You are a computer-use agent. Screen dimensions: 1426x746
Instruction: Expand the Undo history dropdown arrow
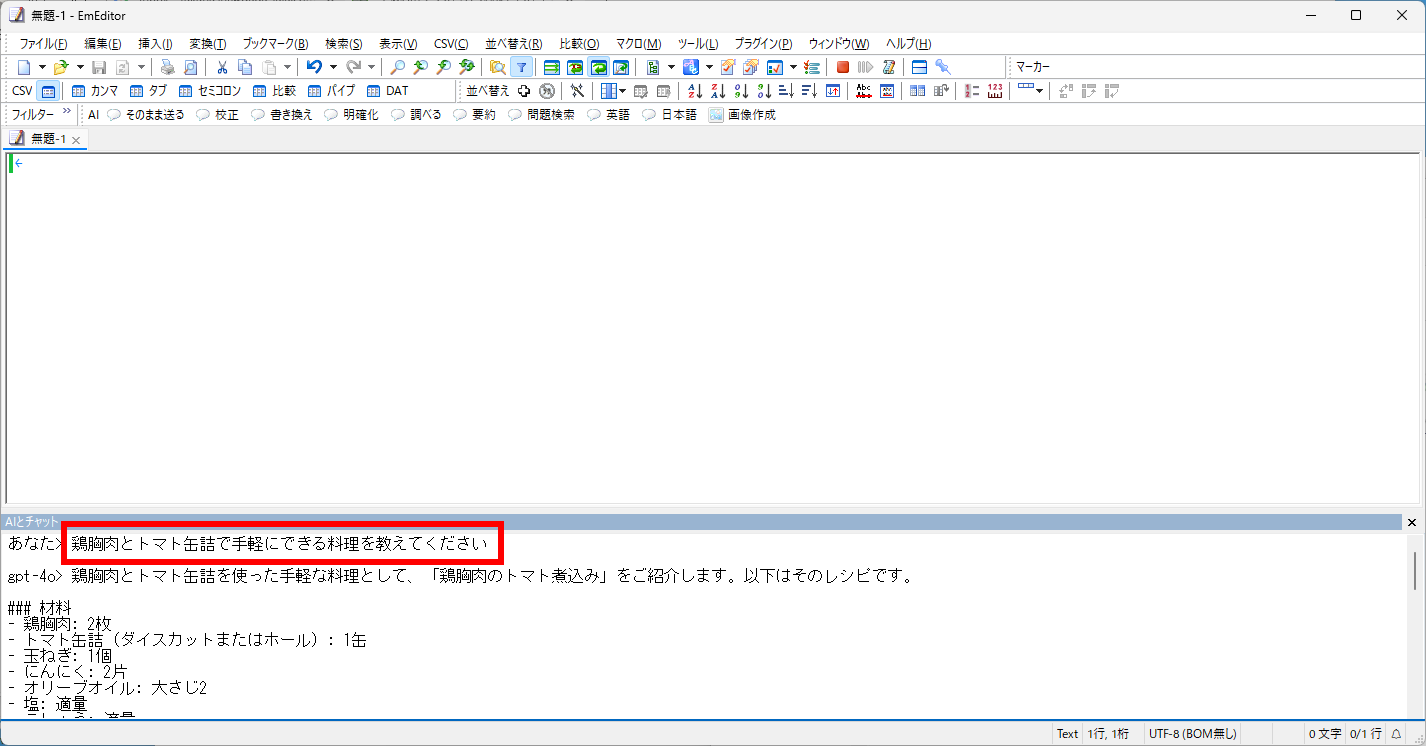coord(333,67)
